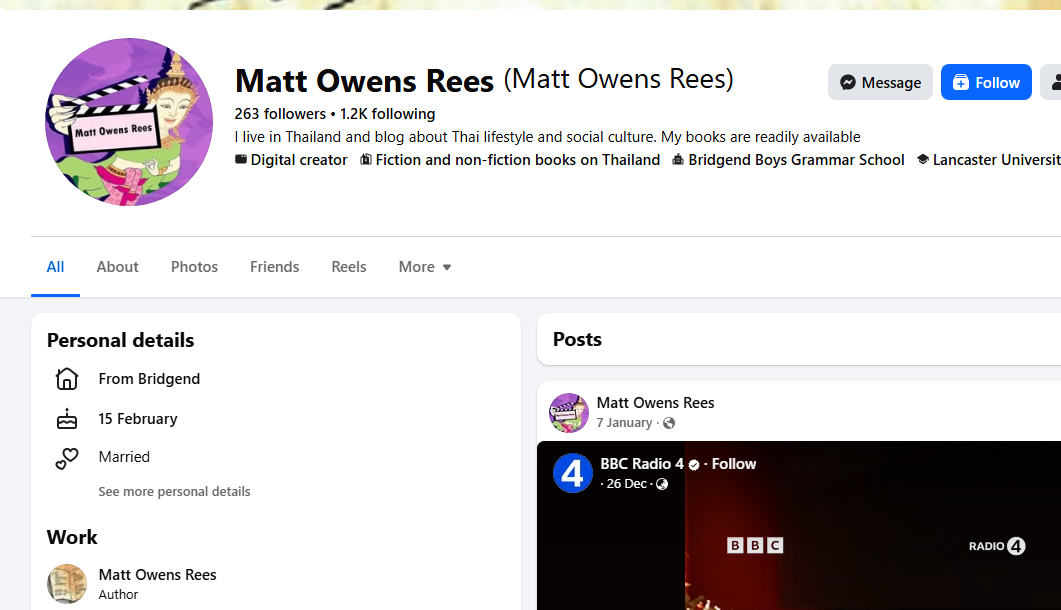Open the 26 Dec shared post date
Screen dimensions: 1061x610
click(x=627, y=483)
